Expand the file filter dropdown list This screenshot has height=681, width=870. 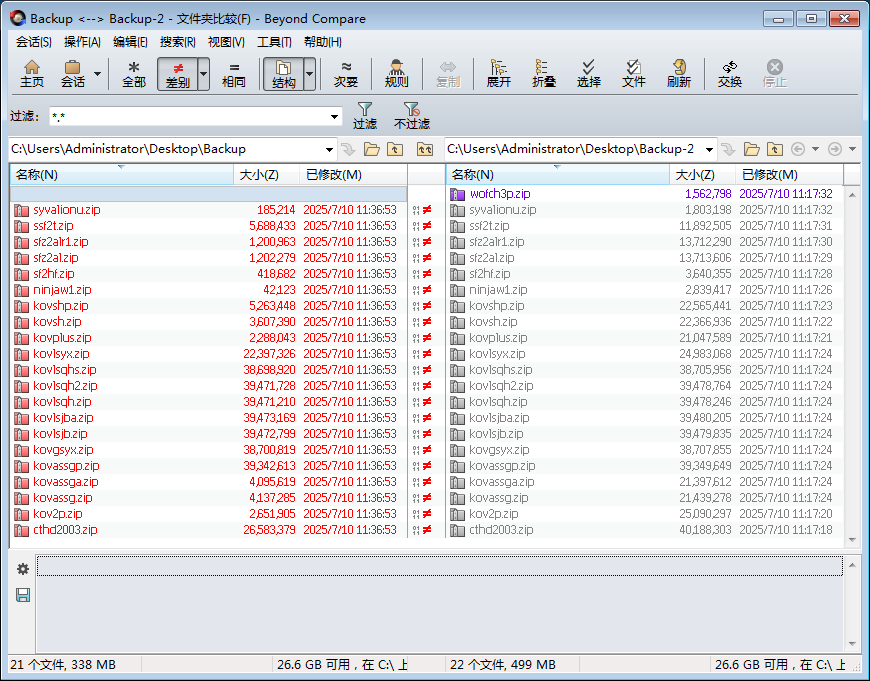[x=334, y=117]
